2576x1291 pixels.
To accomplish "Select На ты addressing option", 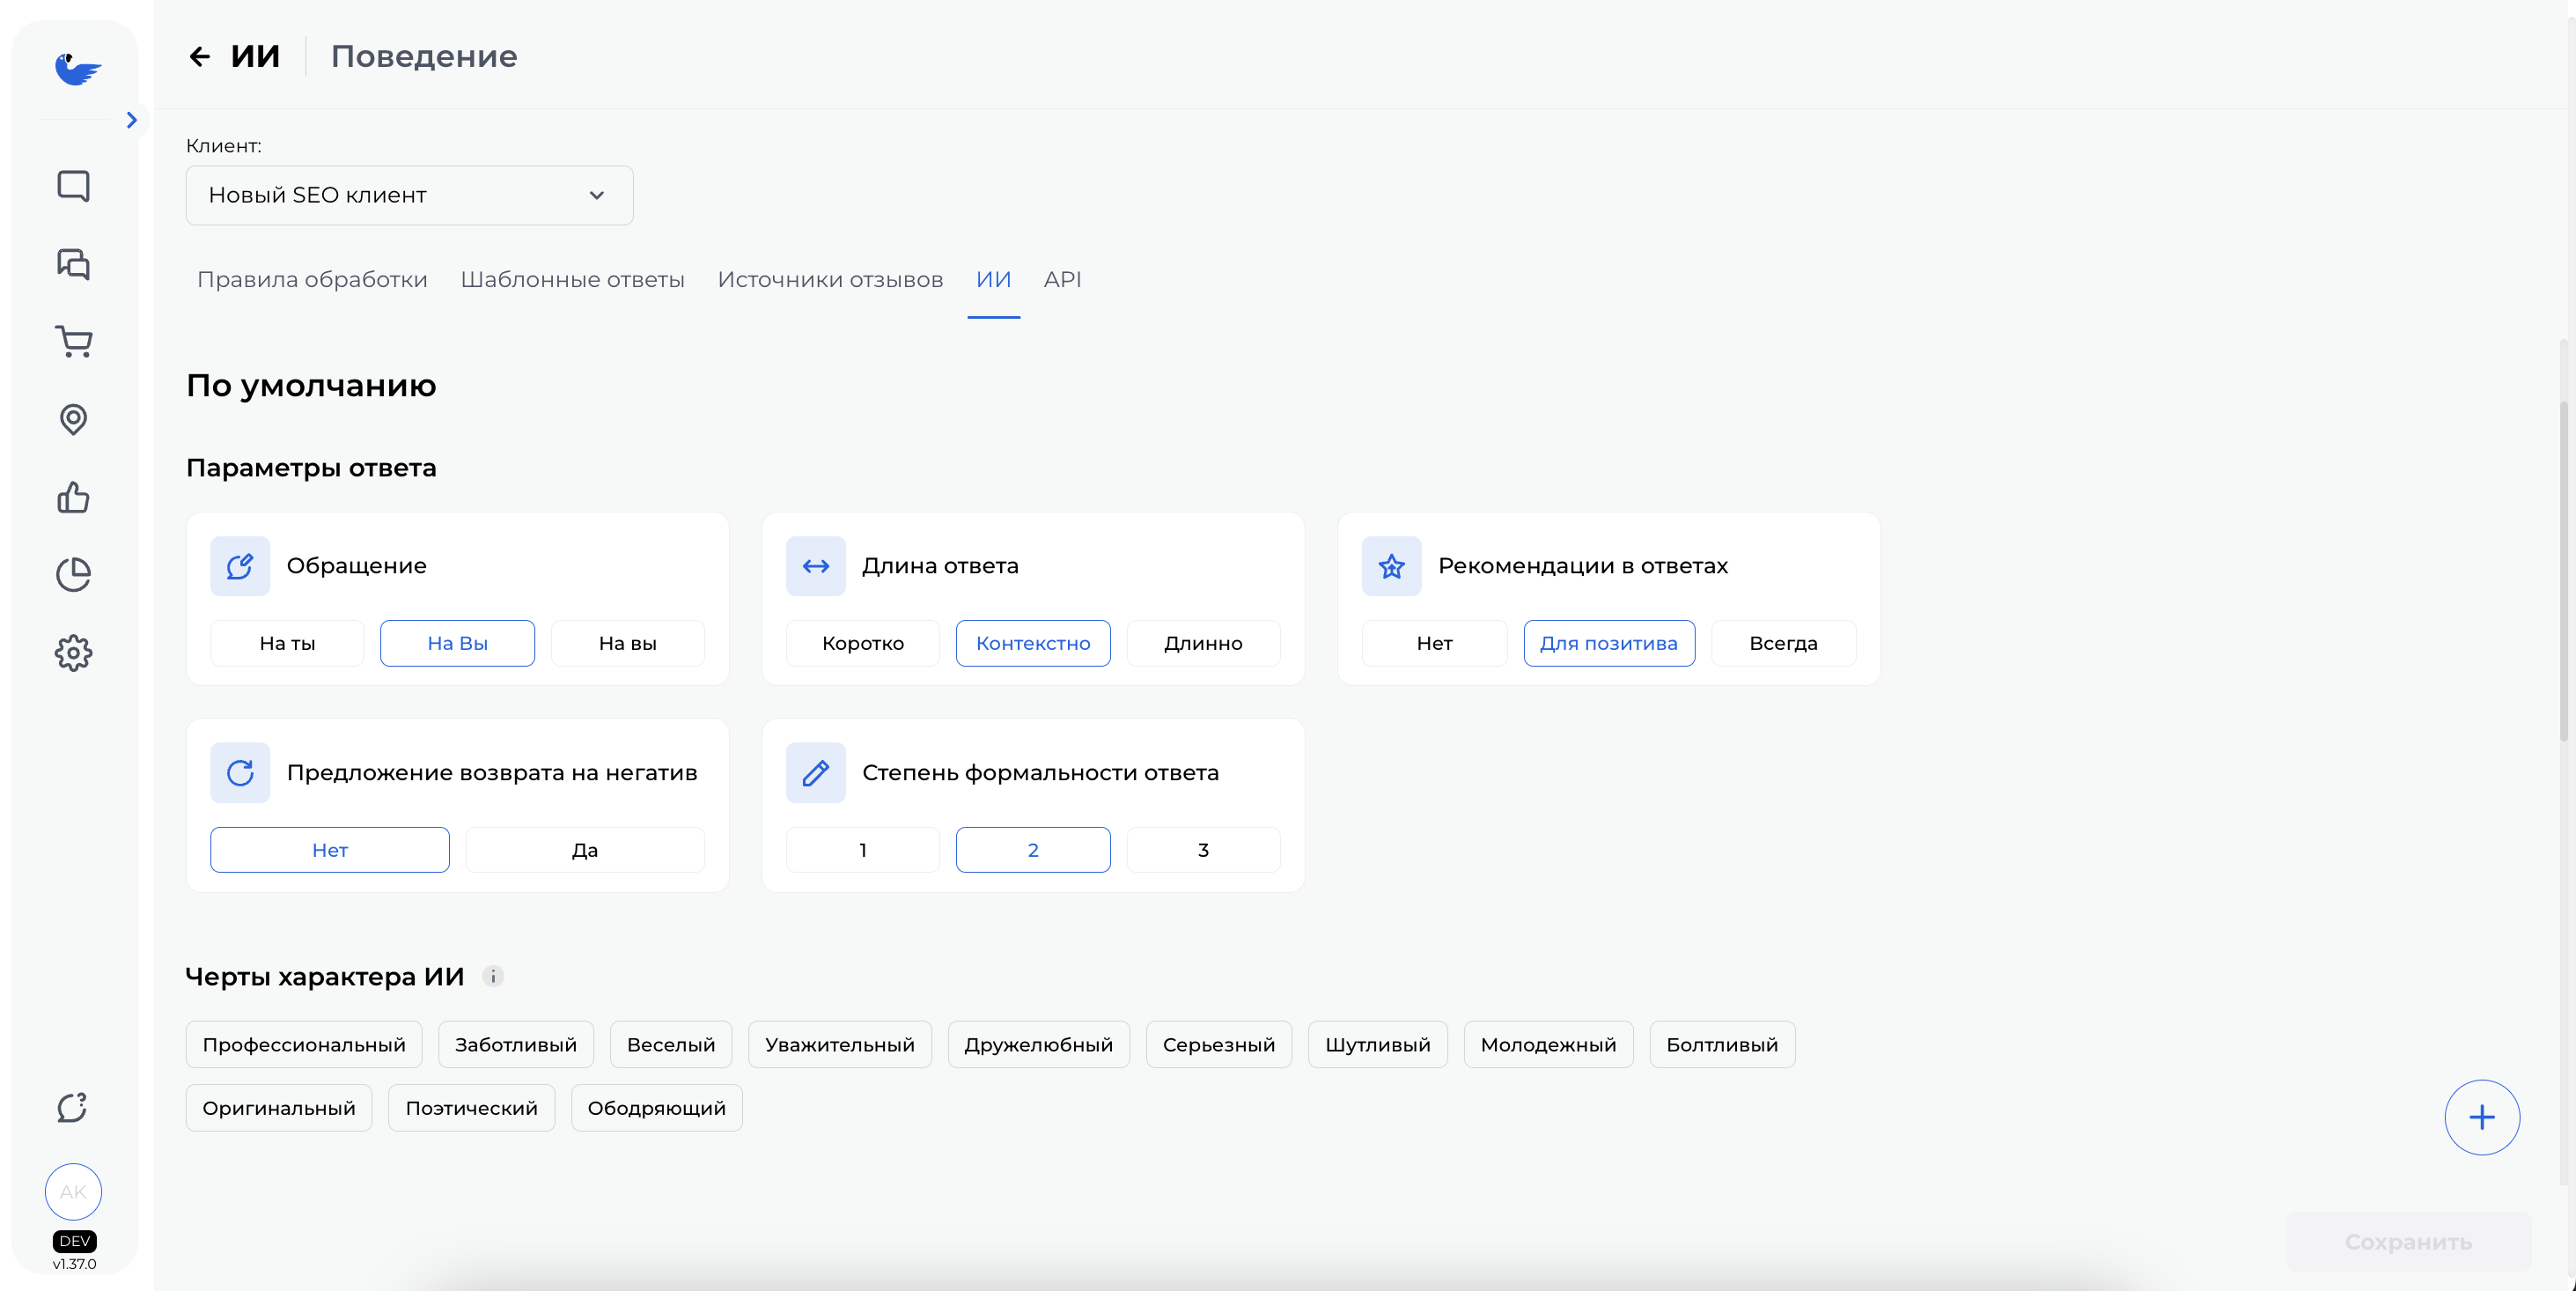I will pyautogui.click(x=287, y=644).
